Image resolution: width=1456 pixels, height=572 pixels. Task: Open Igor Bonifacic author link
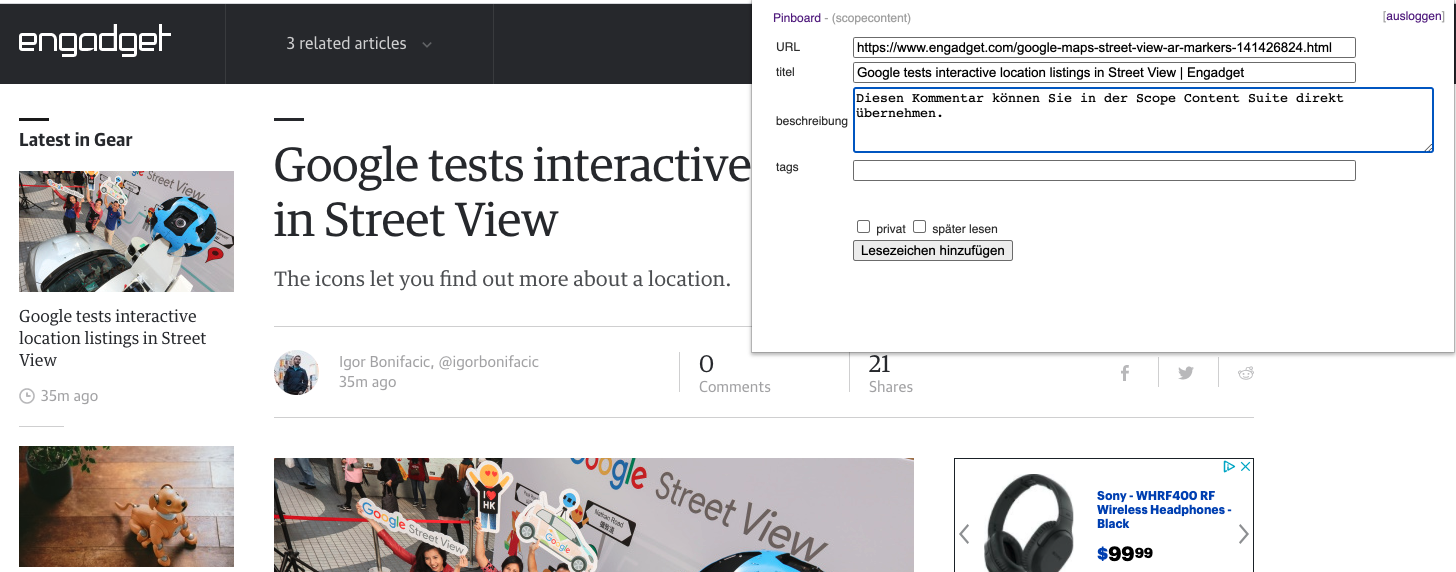[384, 362]
